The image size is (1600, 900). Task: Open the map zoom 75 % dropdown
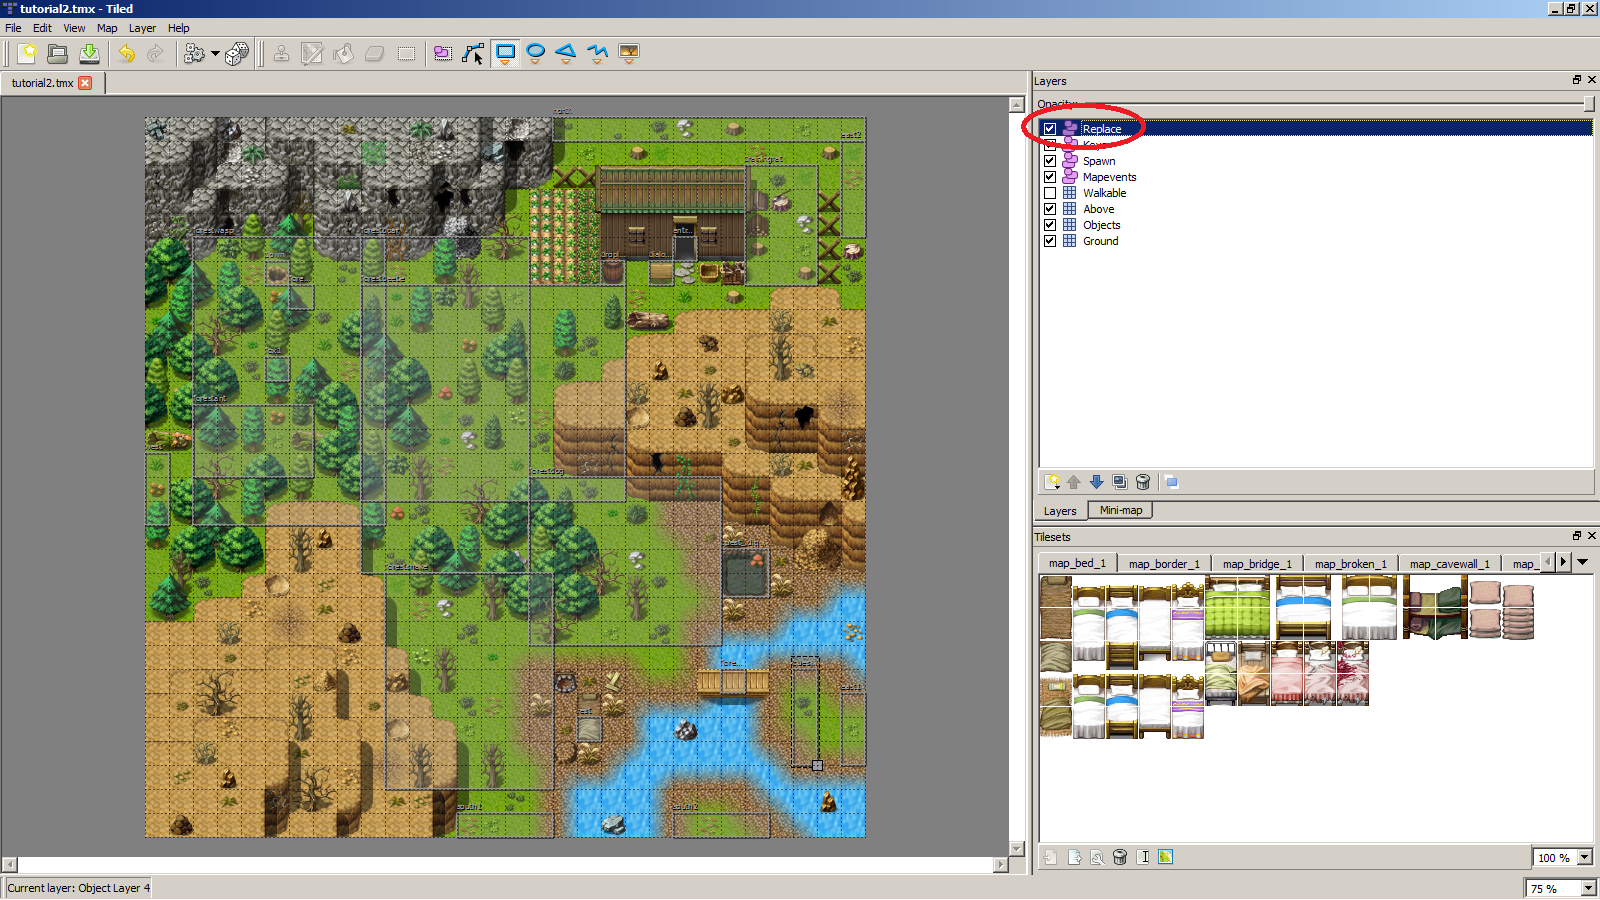[1588, 888]
